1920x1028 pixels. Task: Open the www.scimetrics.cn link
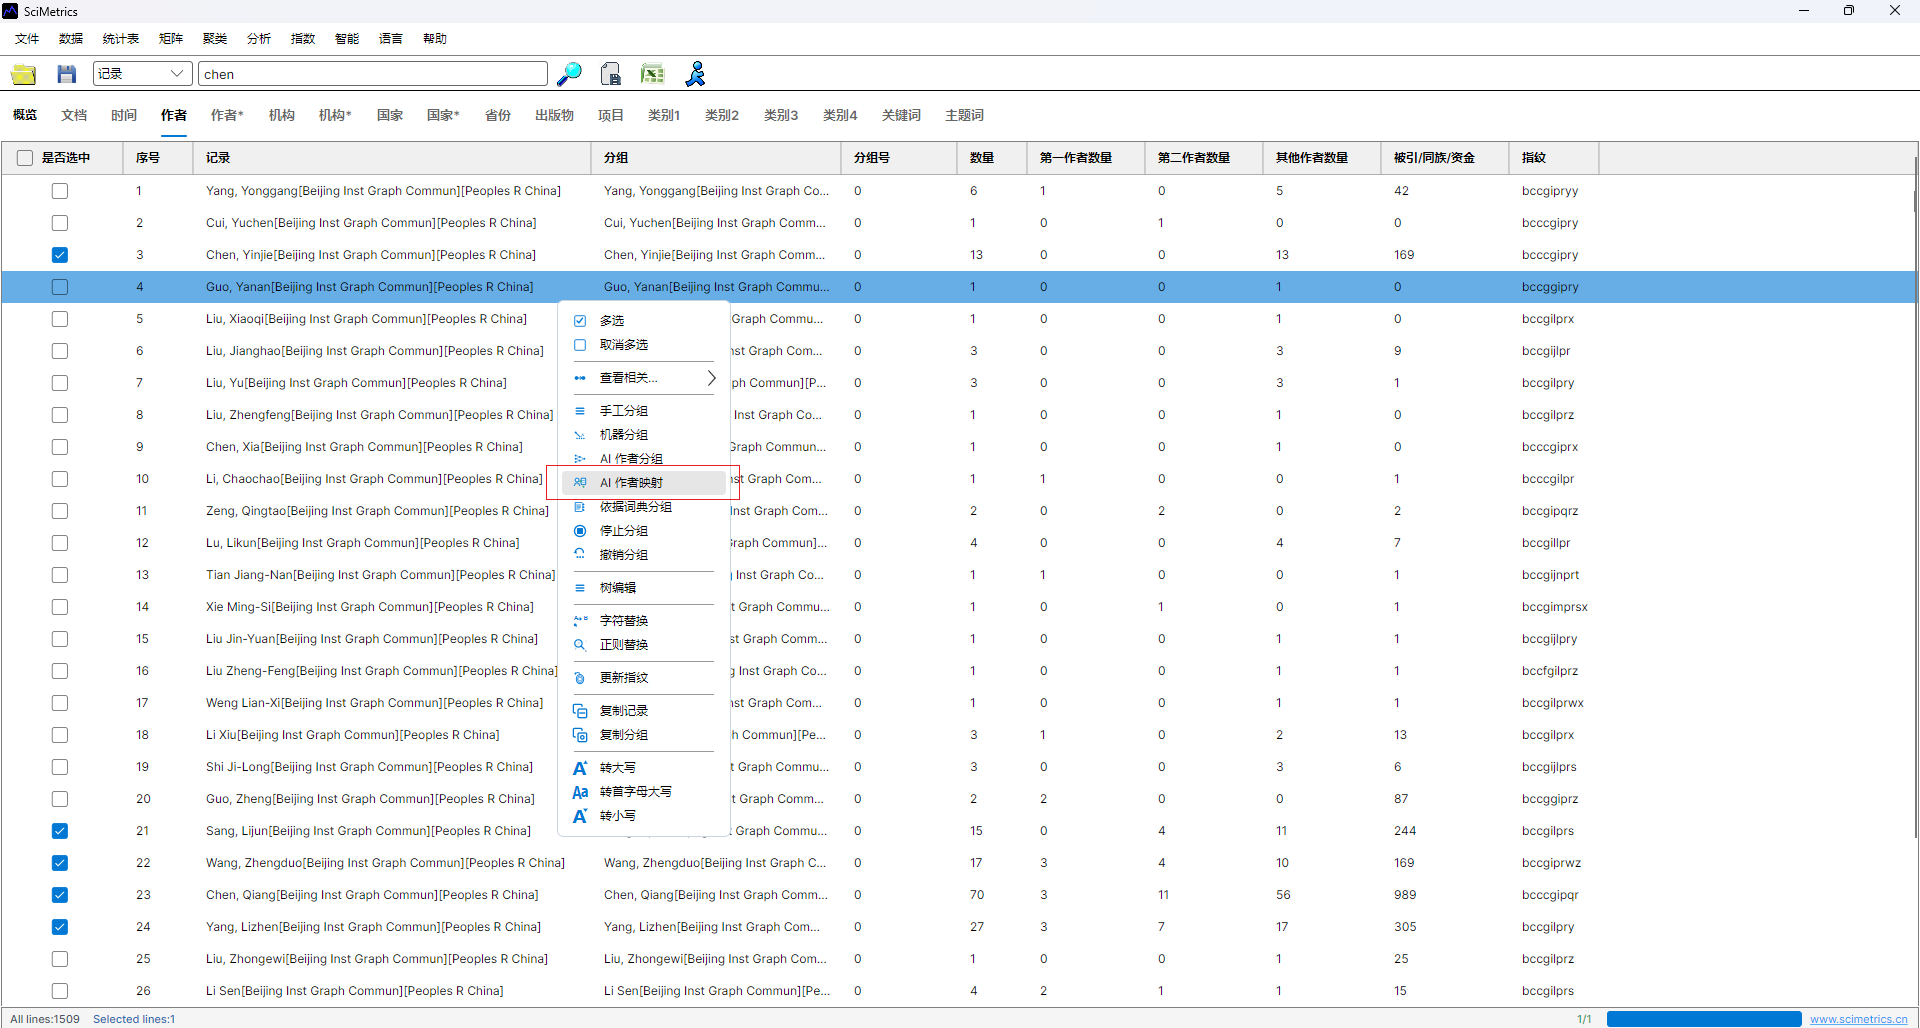tap(1859, 1019)
